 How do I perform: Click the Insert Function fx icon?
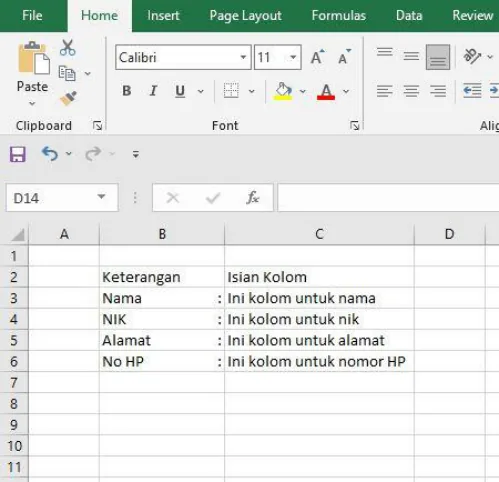[x=253, y=198]
